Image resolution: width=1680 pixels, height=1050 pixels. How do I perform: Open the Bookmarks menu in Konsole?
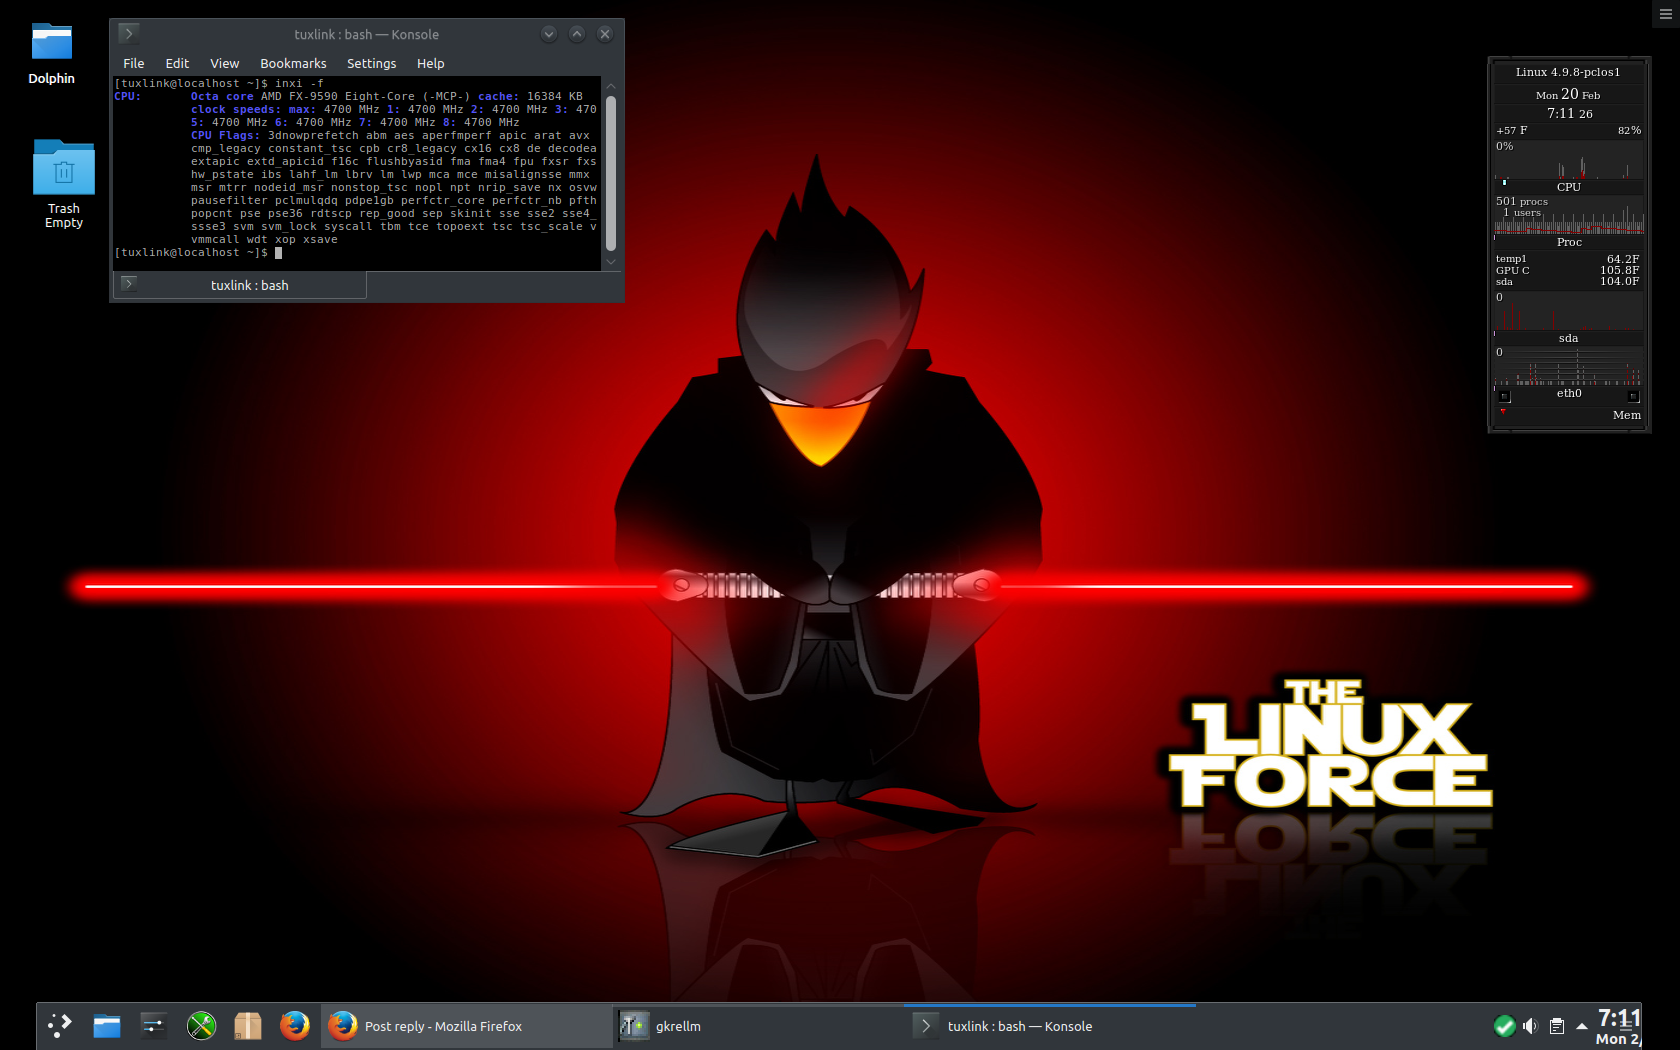293,63
